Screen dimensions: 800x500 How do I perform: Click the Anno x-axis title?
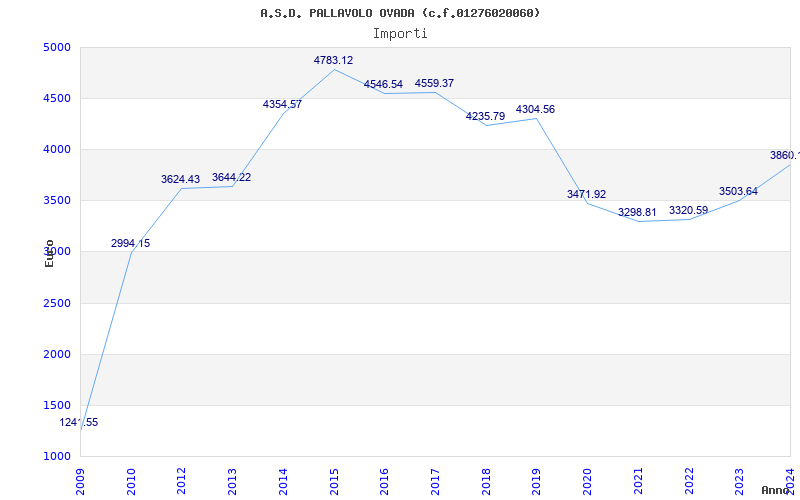pyautogui.click(x=776, y=490)
